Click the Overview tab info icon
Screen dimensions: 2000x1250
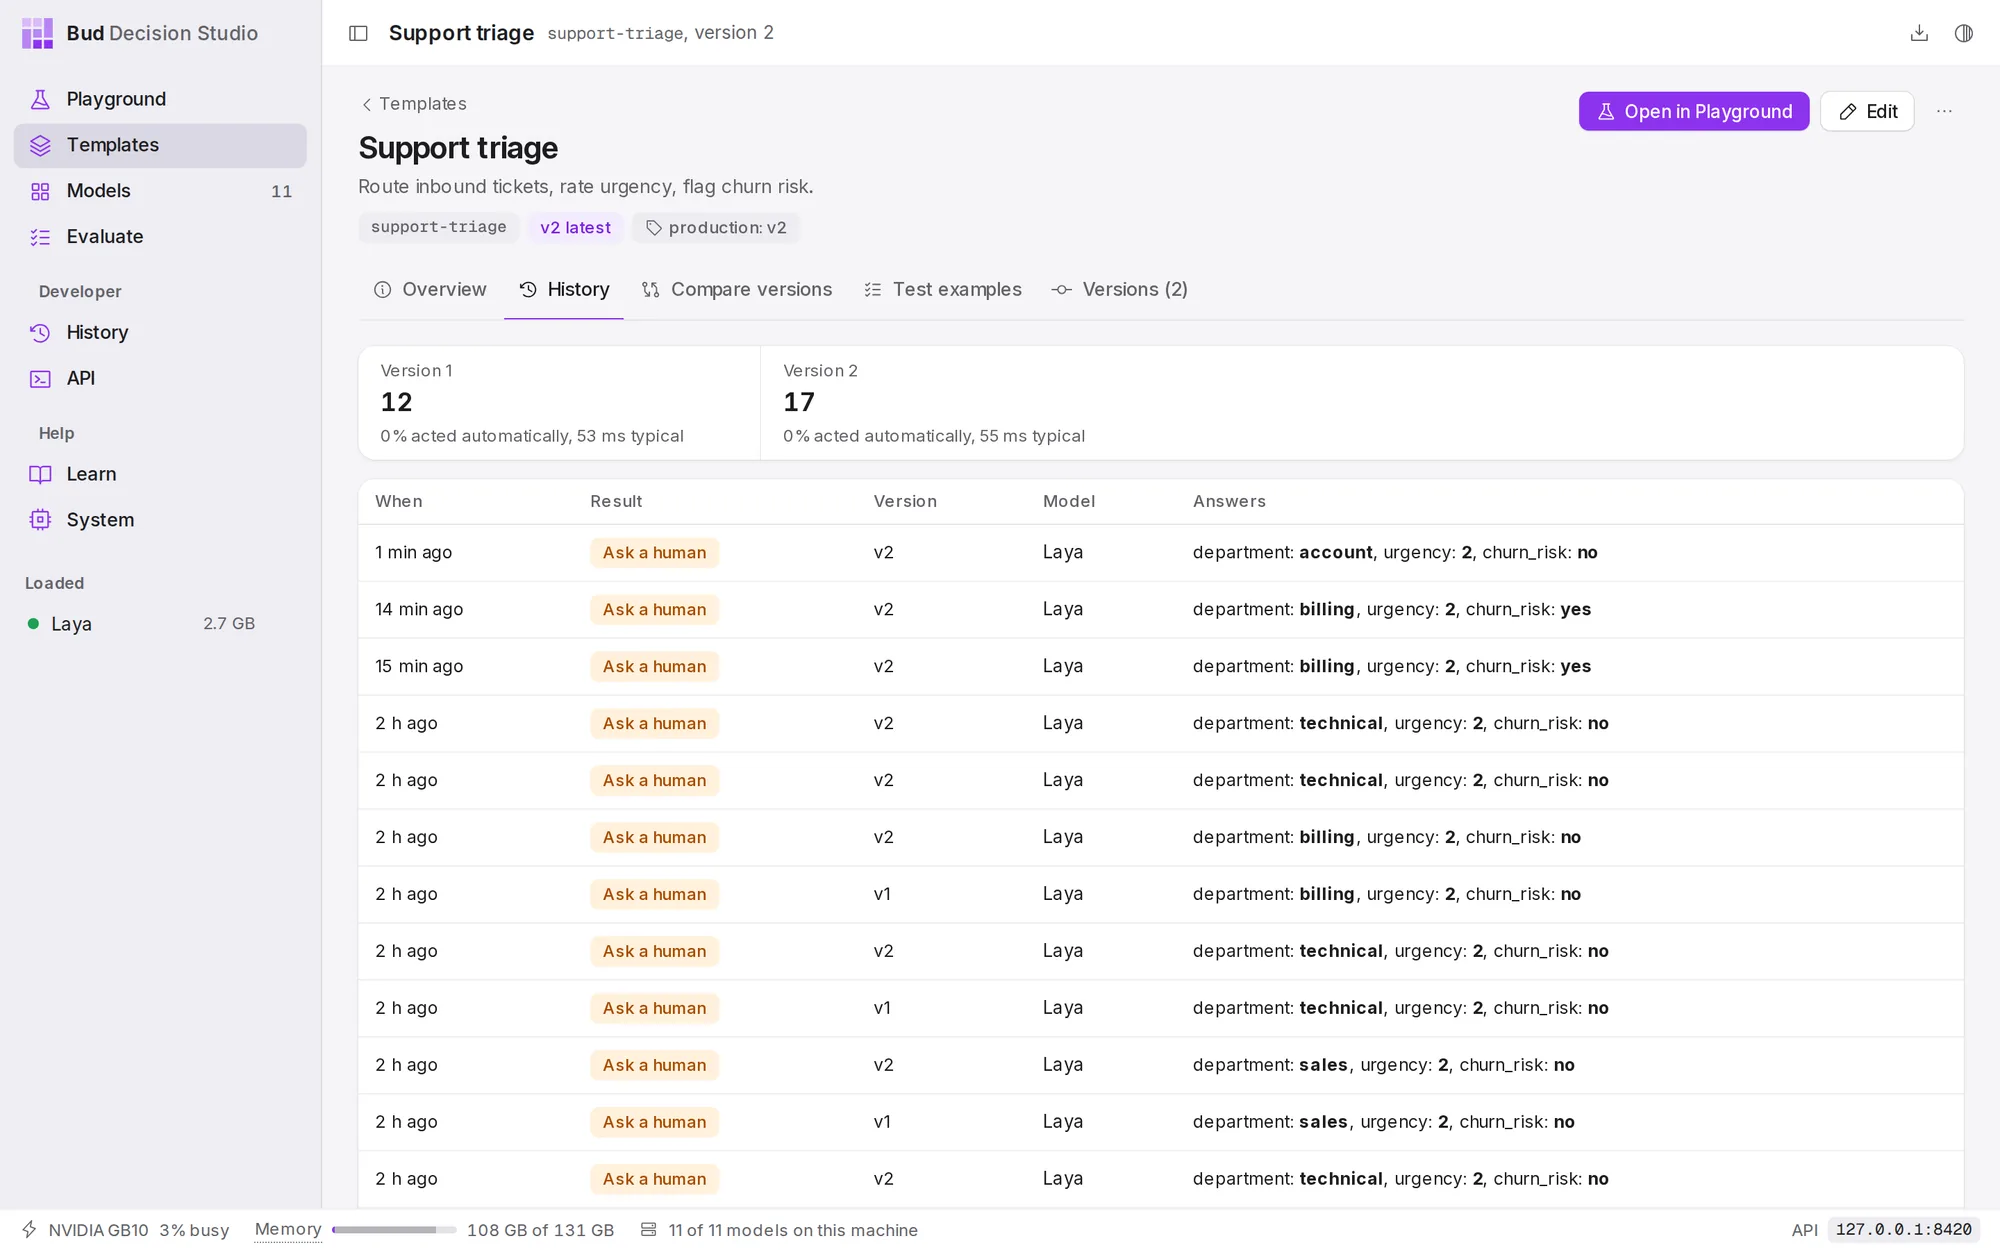point(382,289)
